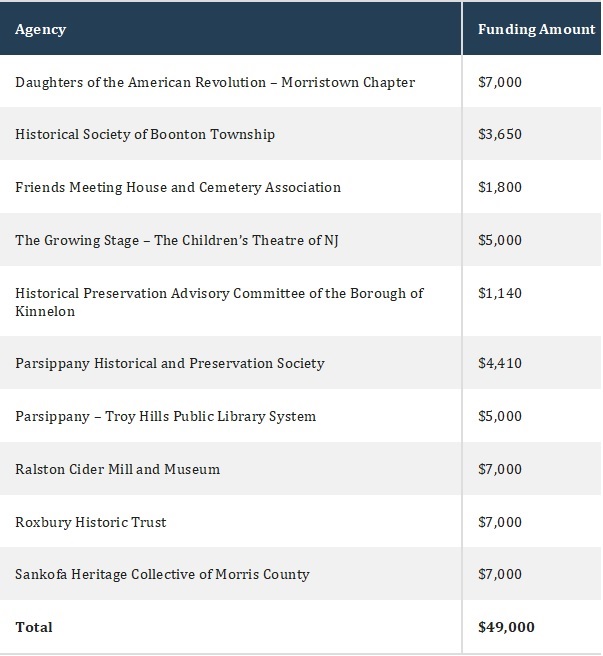Click Ralston Cider Mill and Museum
The image size is (603, 656).
point(118,469)
